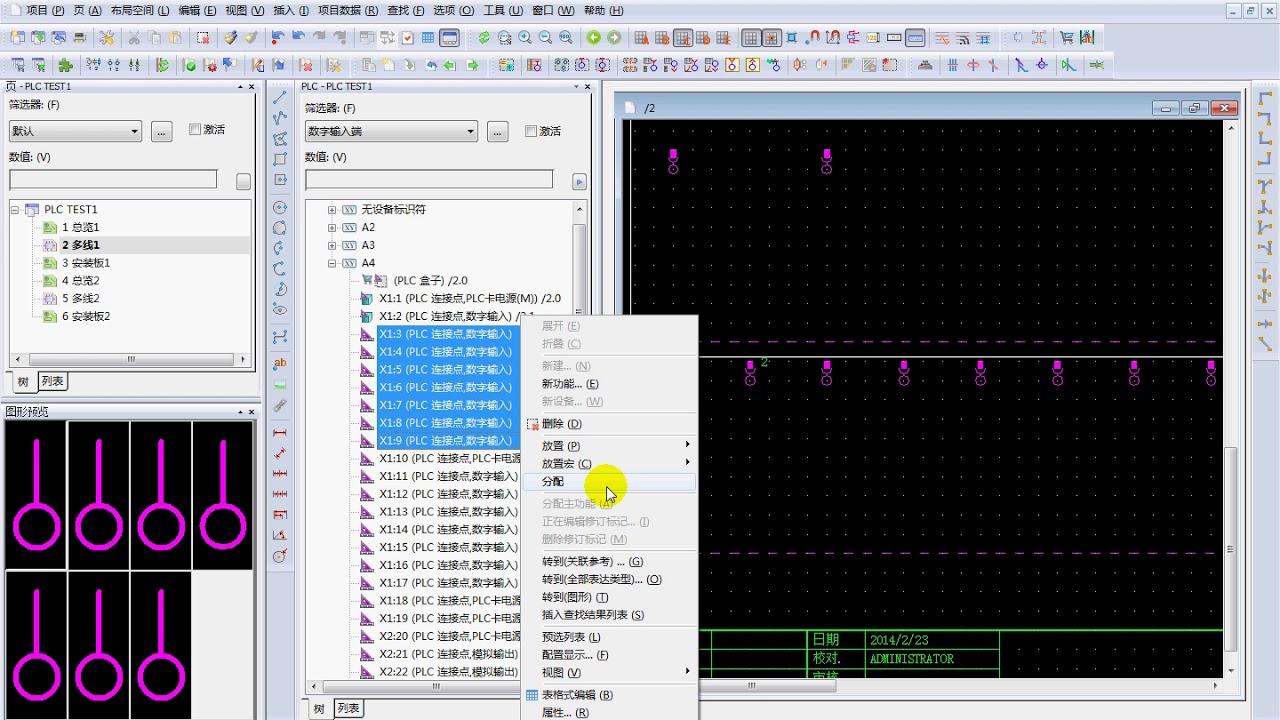Image resolution: width=1280 pixels, height=720 pixels.
Task: Click the green forward arrow icon
Action: pyautogui.click(x=614, y=38)
